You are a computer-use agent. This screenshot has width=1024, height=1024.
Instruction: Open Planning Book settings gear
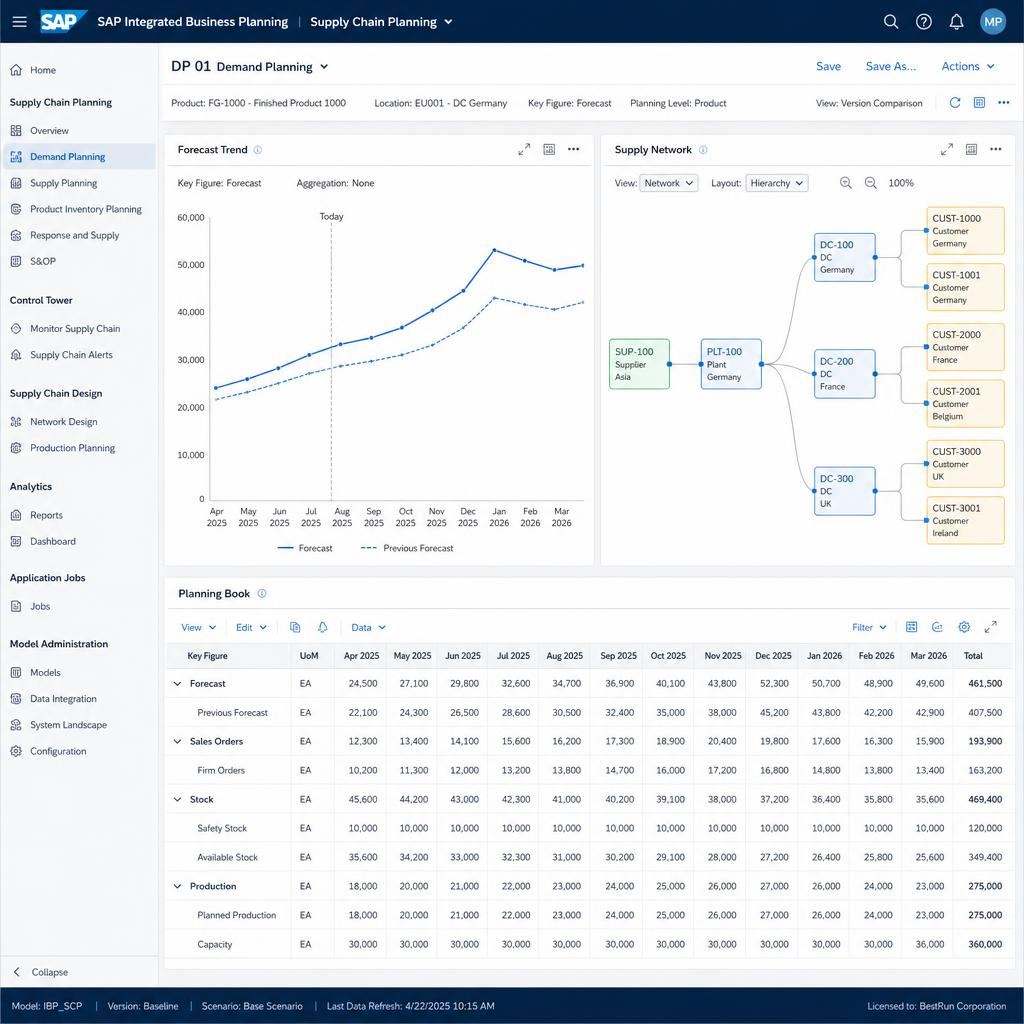[x=964, y=627]
